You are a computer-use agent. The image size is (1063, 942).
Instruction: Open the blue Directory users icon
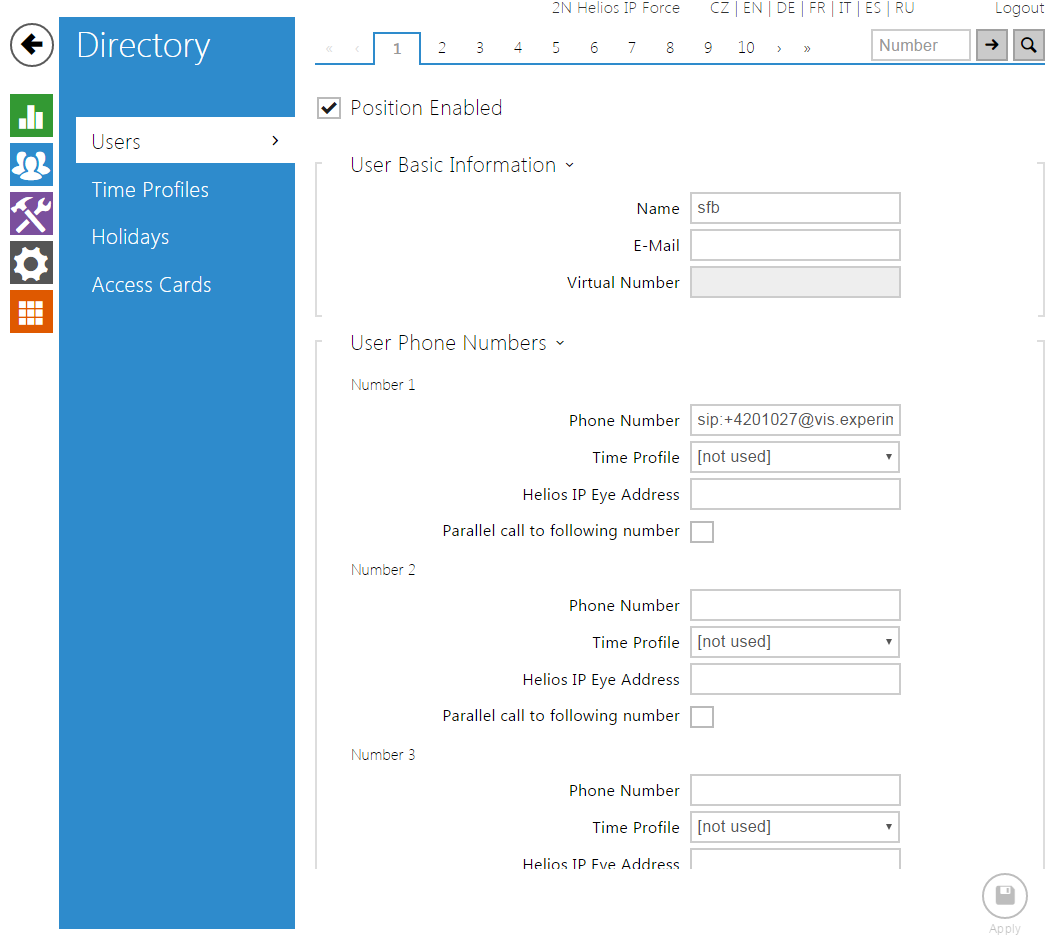click(x=31, y=165)
